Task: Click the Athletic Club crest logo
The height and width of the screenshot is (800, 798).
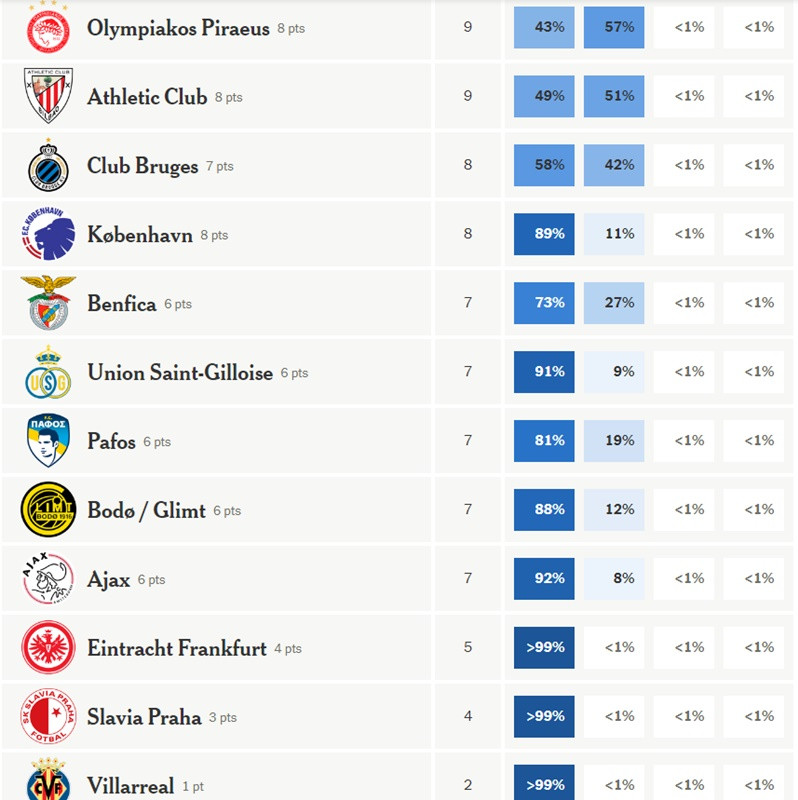Action: click(x=48, y=96)
